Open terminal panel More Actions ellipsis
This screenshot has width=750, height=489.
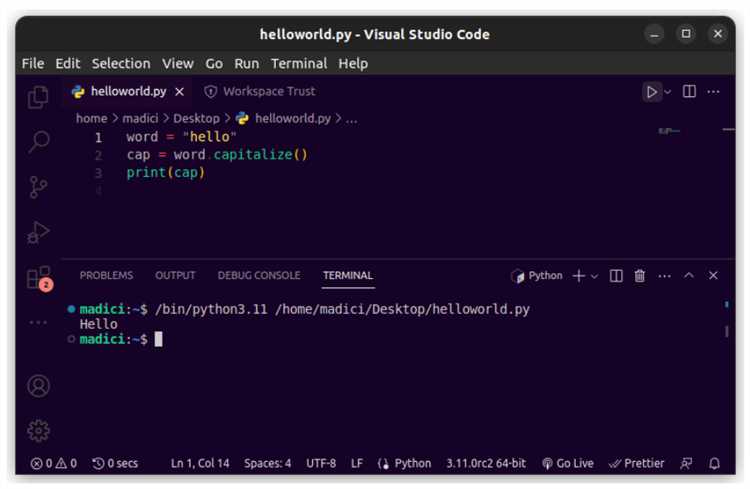[664, 276]
